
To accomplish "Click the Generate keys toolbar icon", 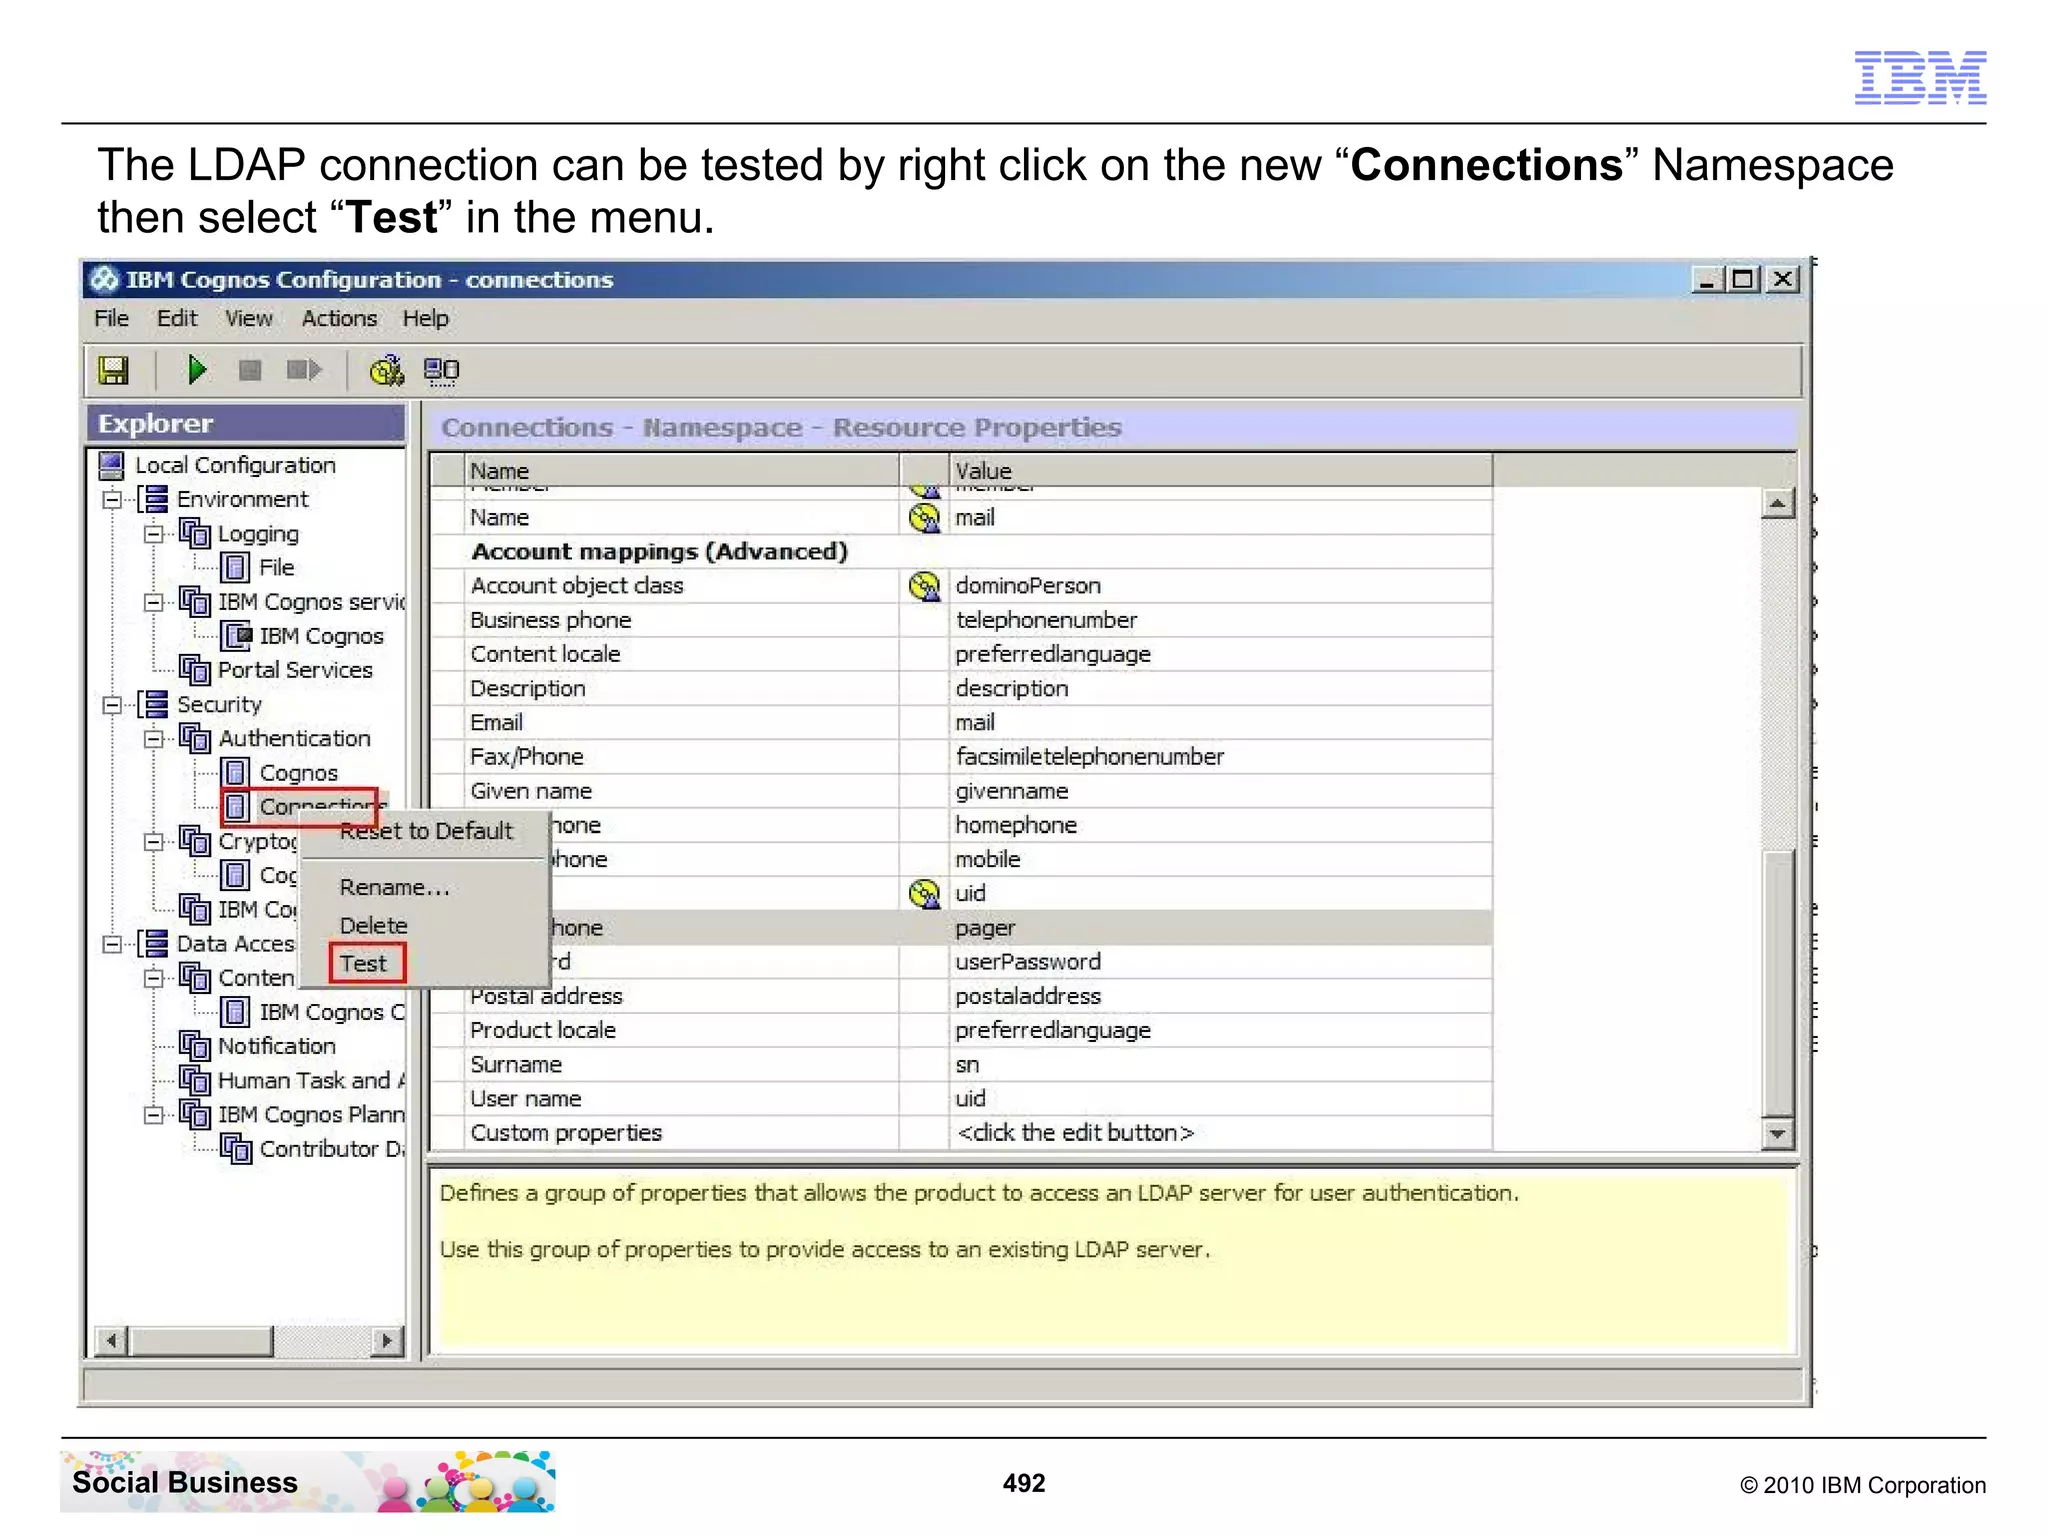I will (x=441, y=370).
